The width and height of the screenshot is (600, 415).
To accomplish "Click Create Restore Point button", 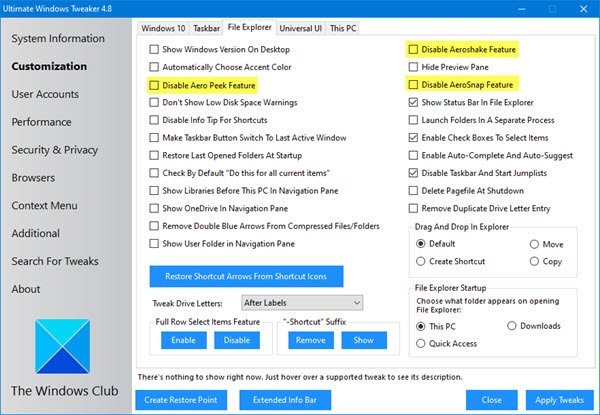I will [181, 400].
